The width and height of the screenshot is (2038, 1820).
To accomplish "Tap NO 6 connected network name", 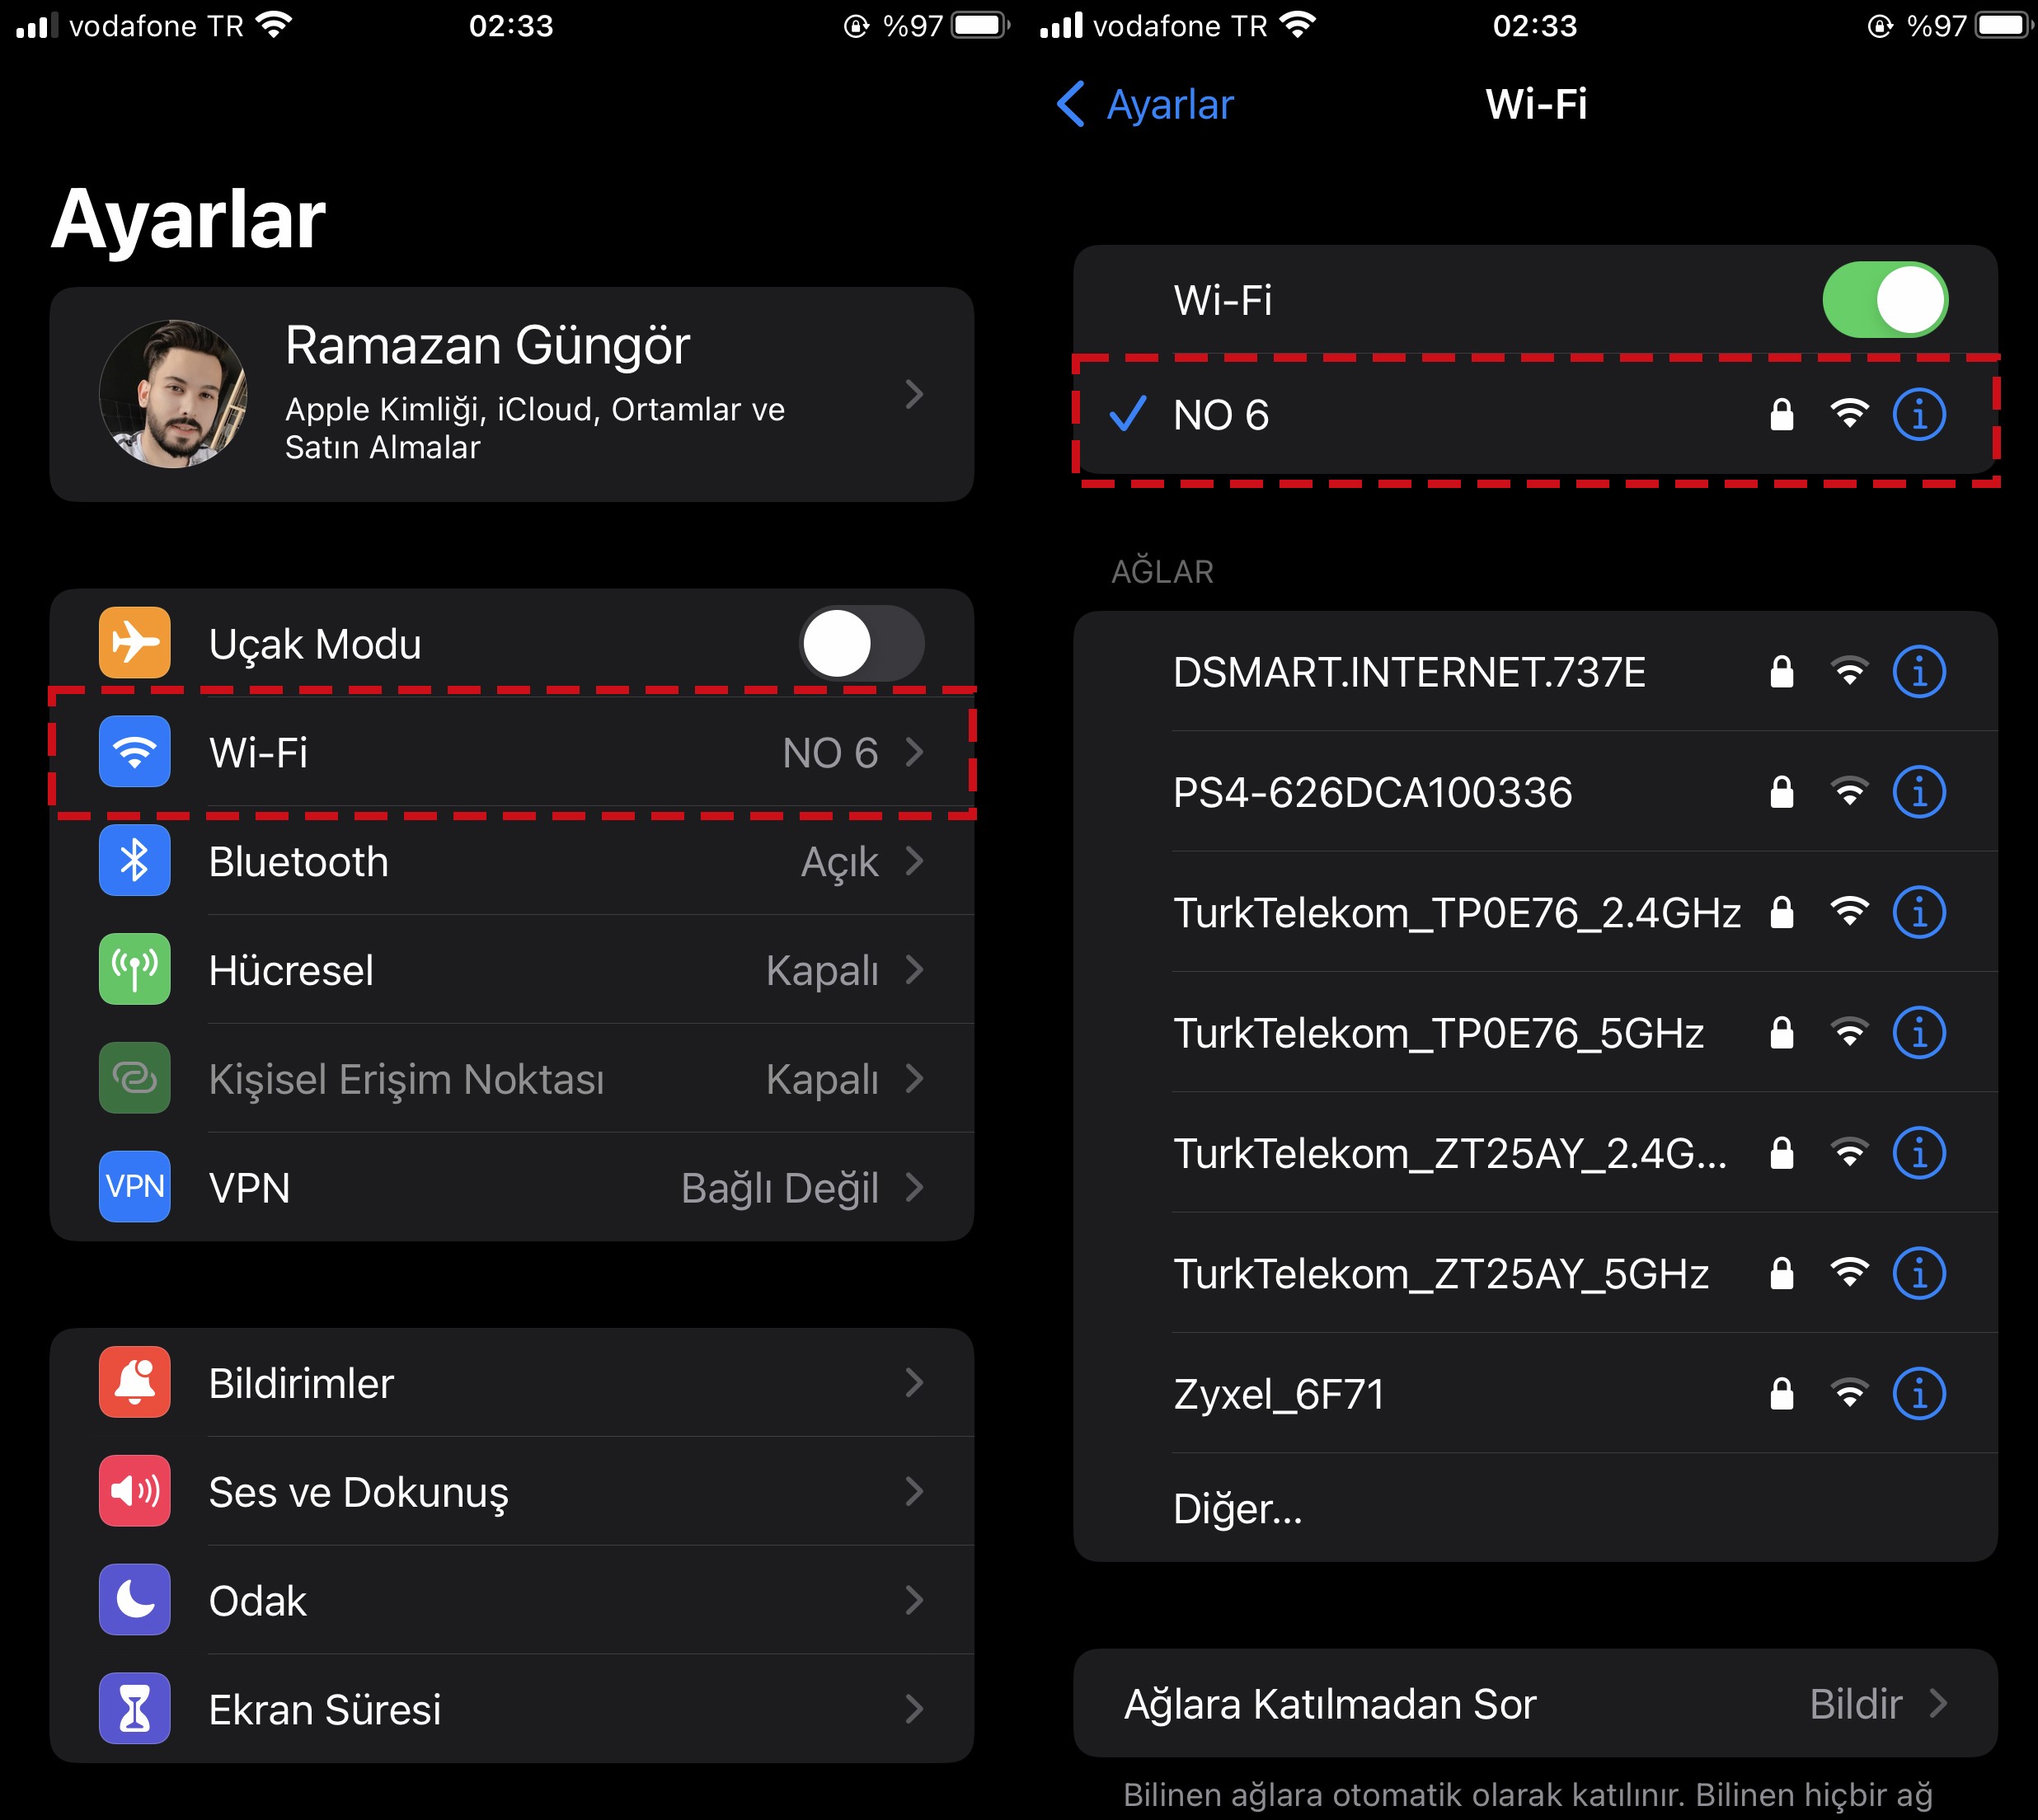I will point(1221,415).
